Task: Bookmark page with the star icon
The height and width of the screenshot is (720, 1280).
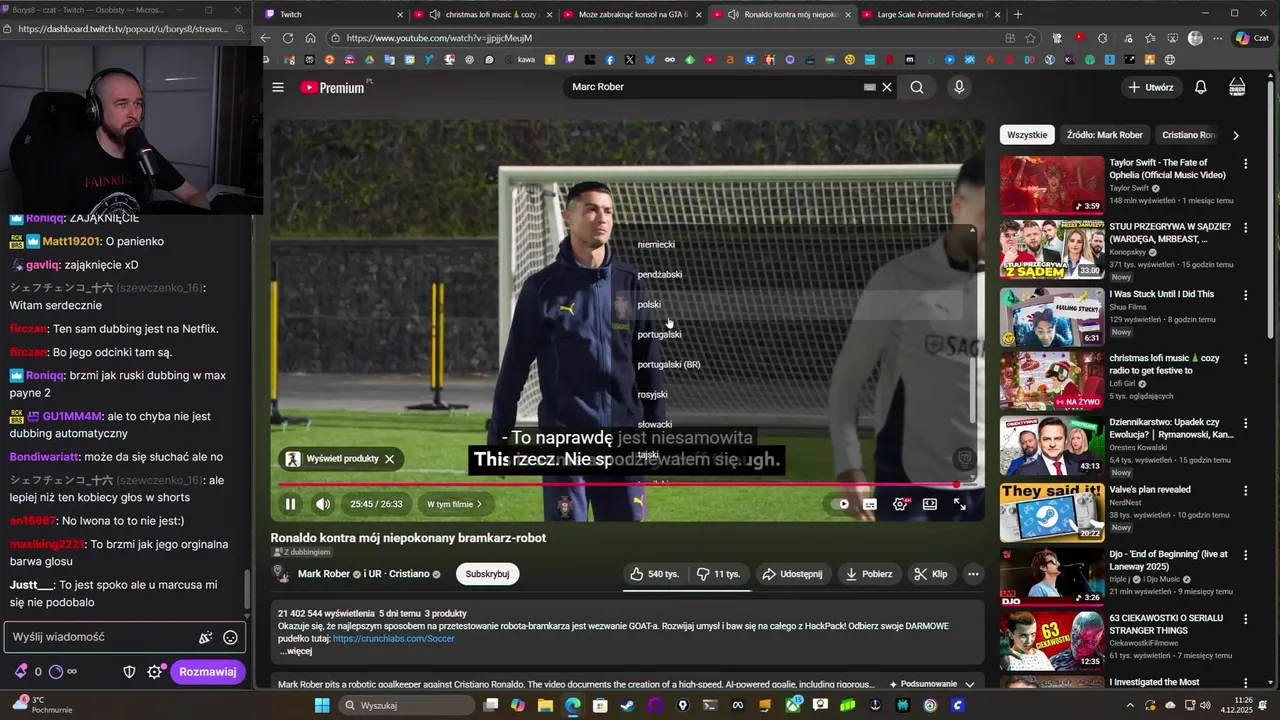Action: (x=1030, y=38)
